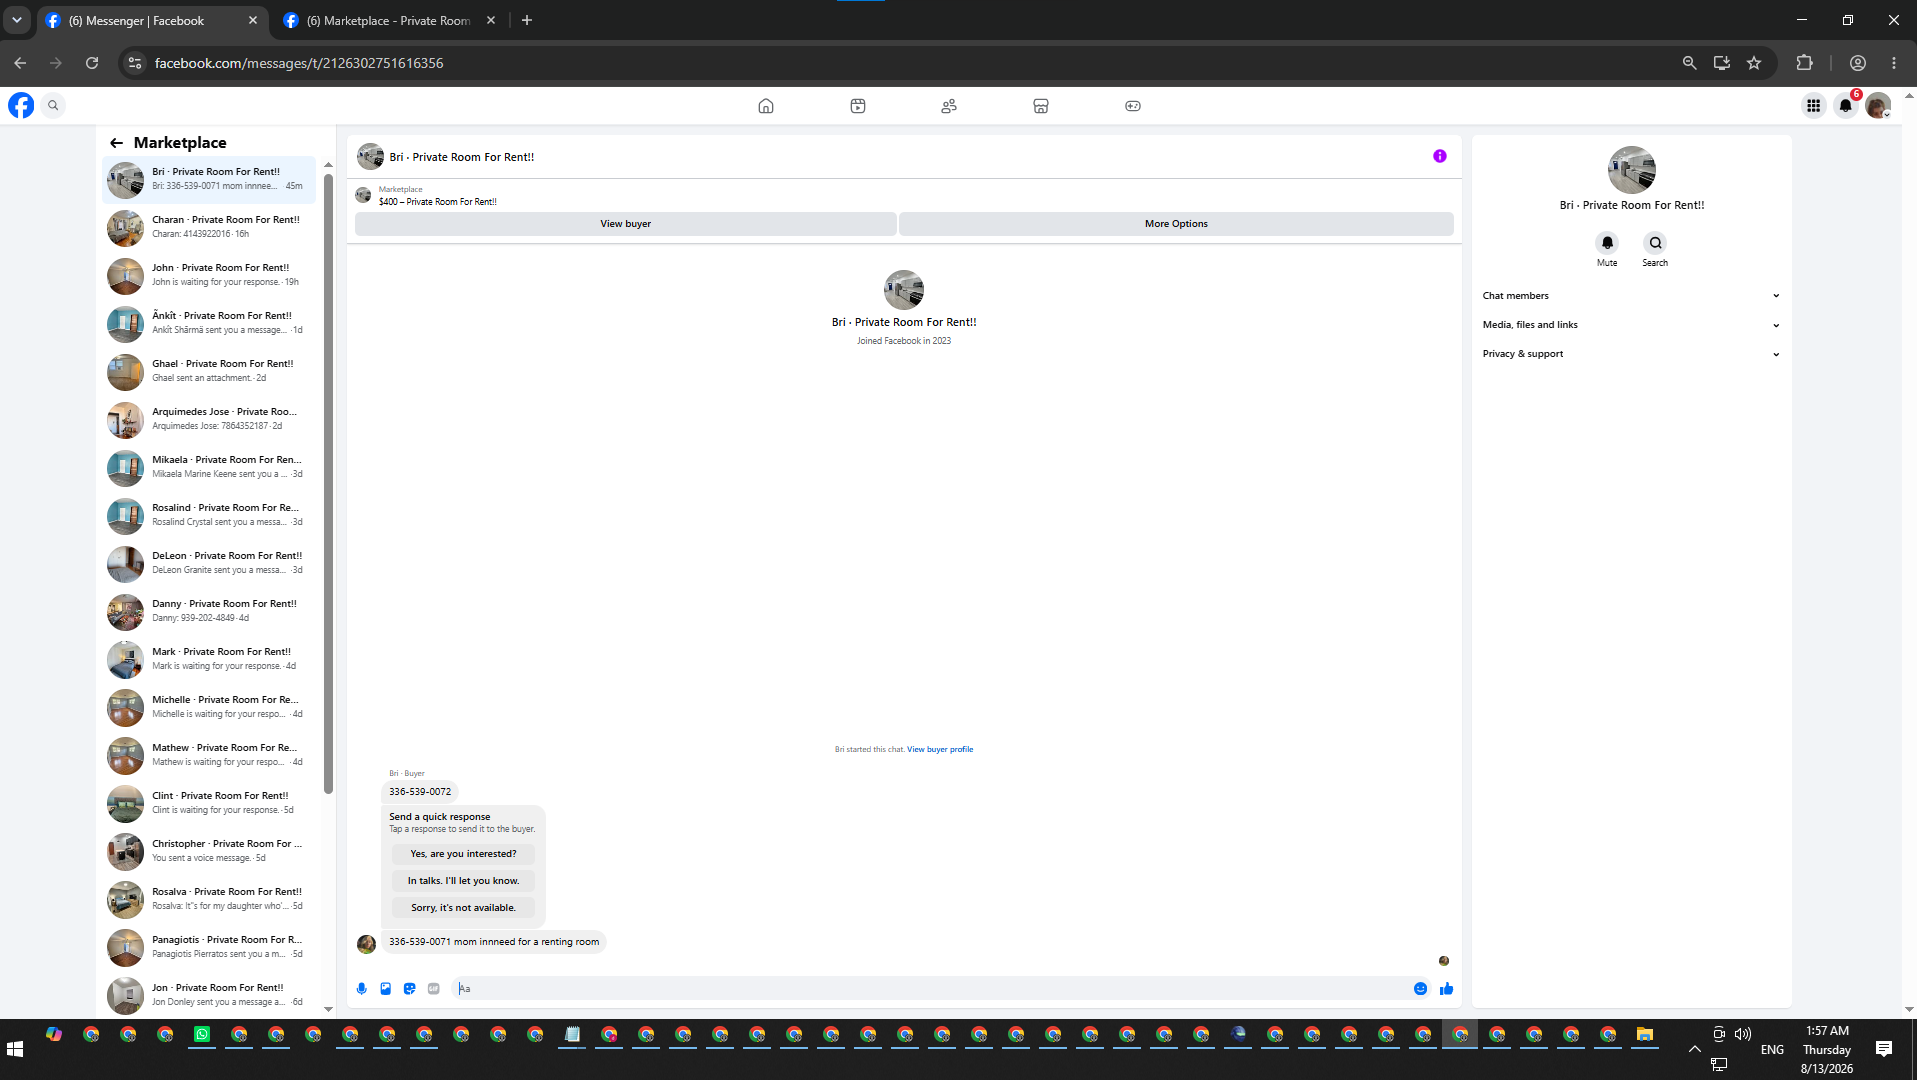Open the Facebook Home icon
The image size is (1917, 1080).
click(x=766, y=106)
